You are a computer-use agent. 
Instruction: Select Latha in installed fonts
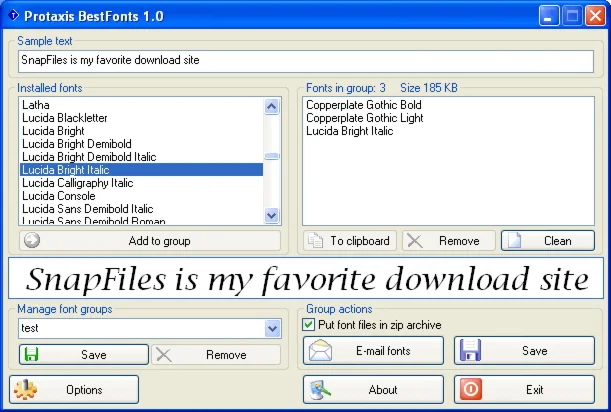pyautogui.click(x=141, y=105)
